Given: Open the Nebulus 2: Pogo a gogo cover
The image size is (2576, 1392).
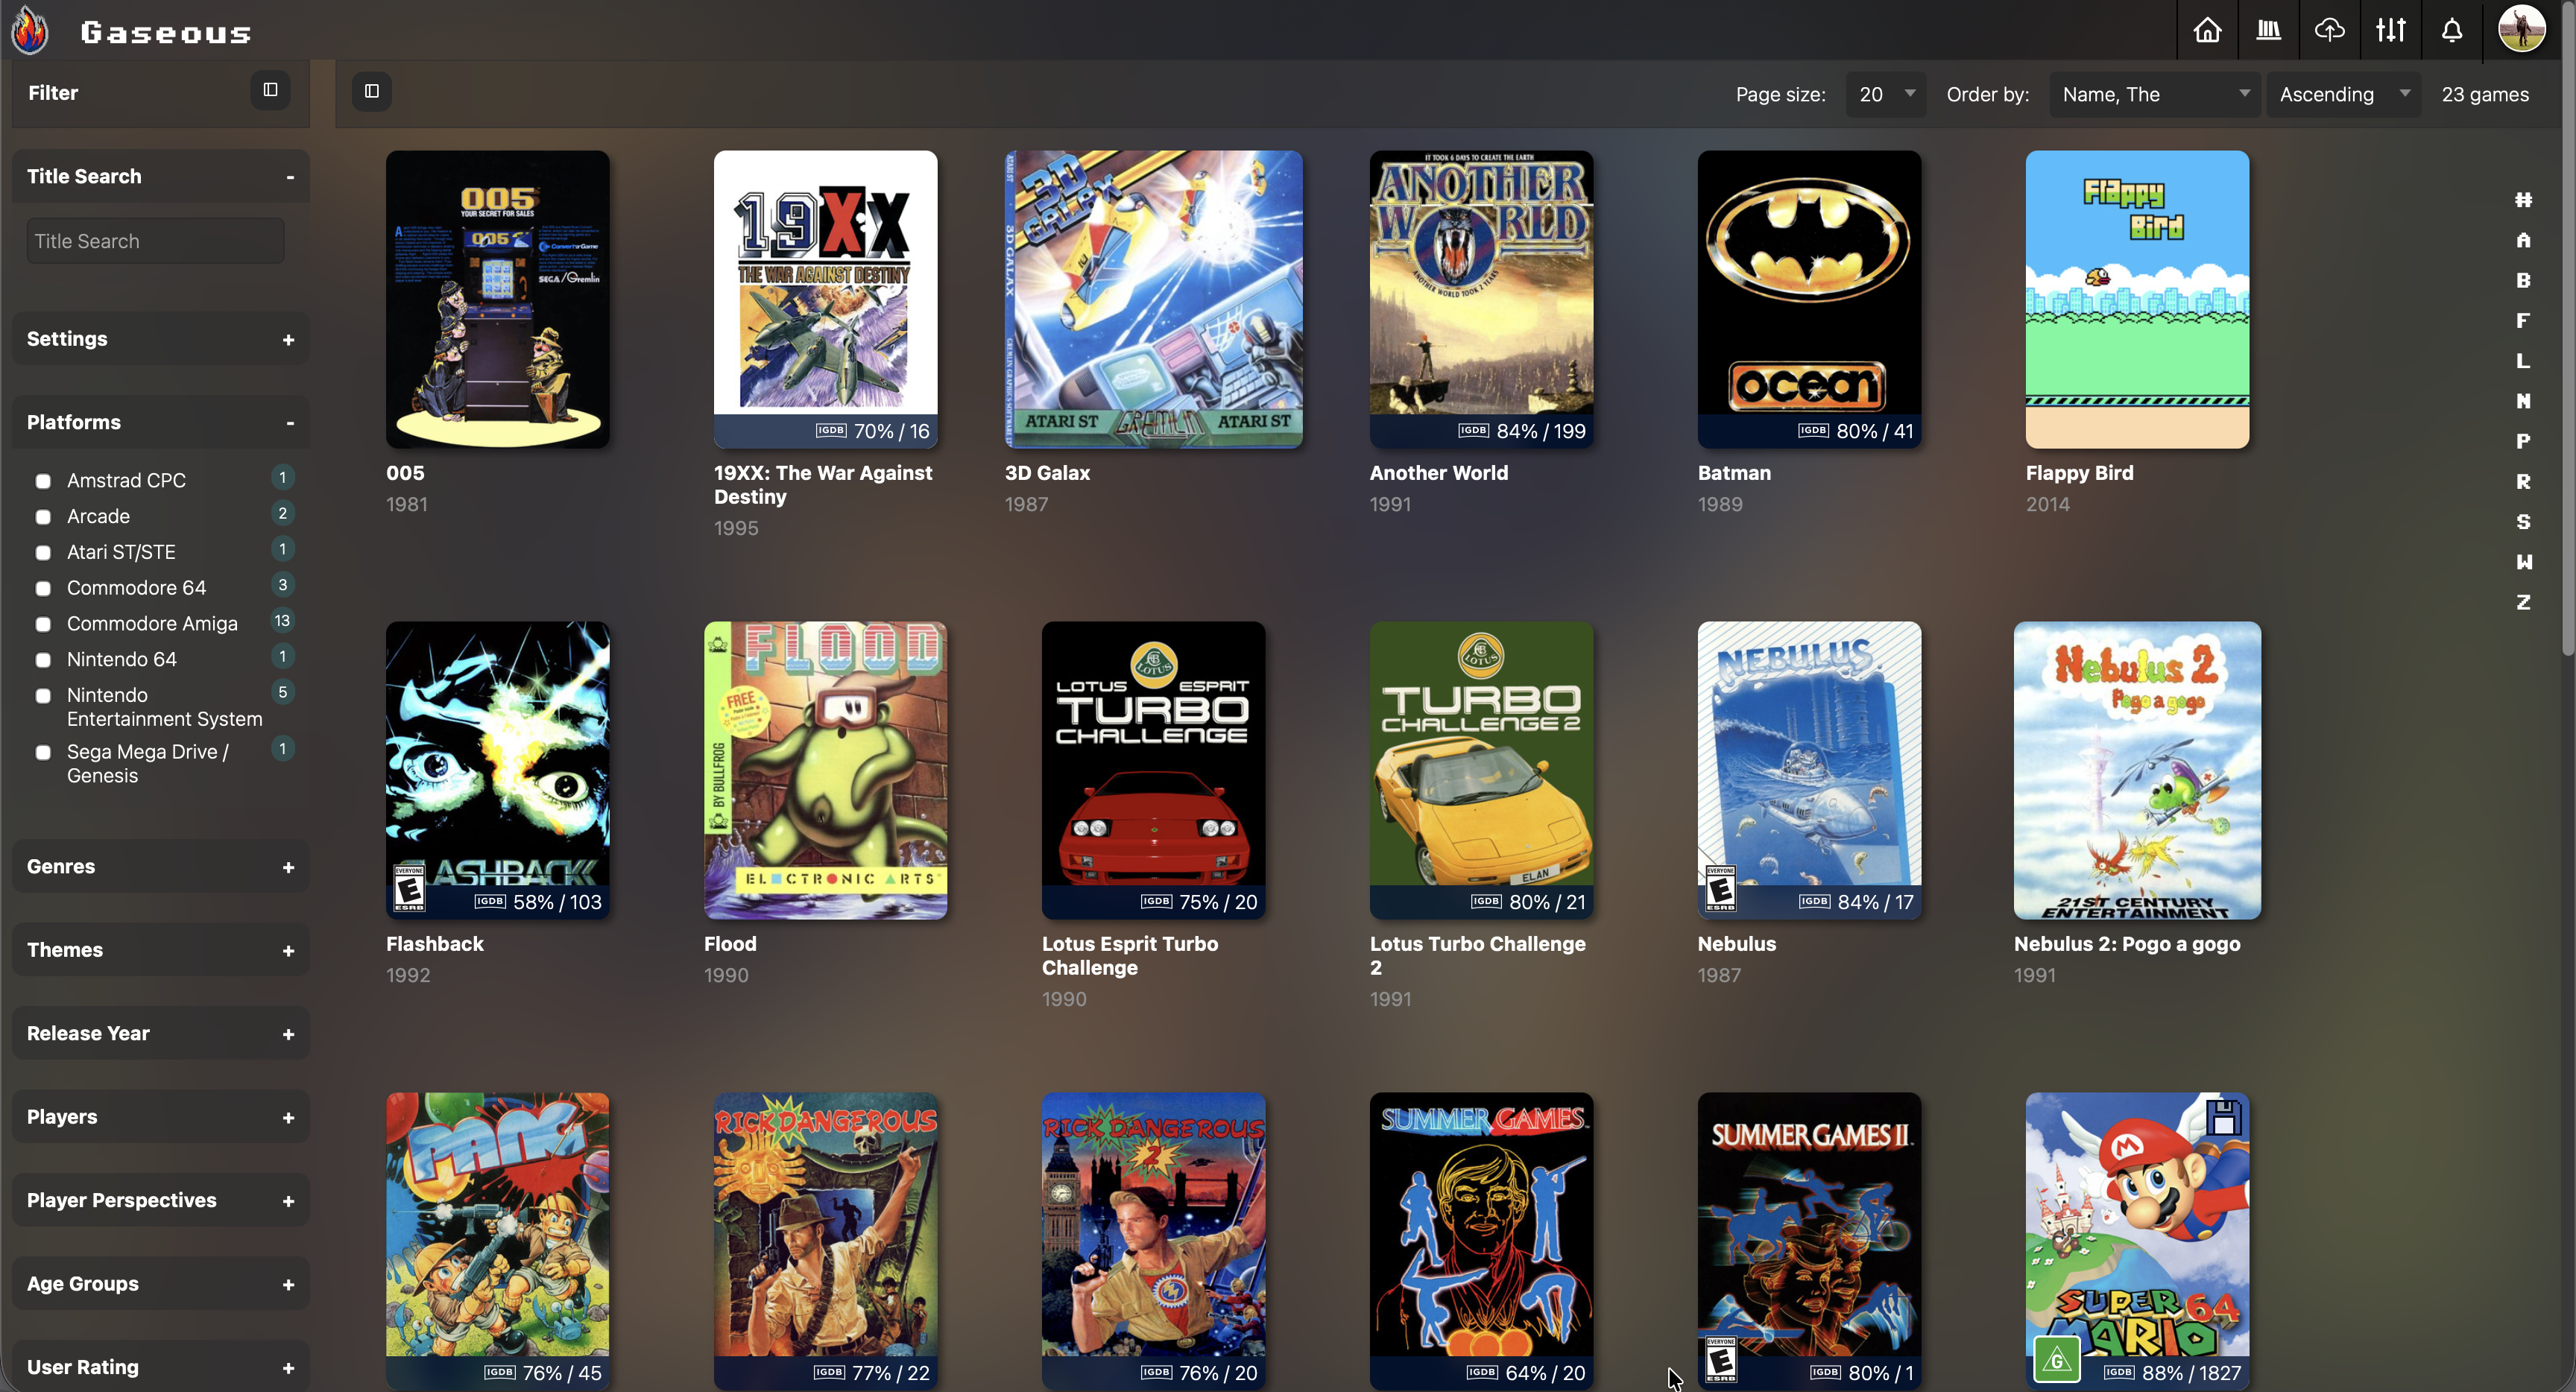Looking at the screenshot, I should (2137, 770).
